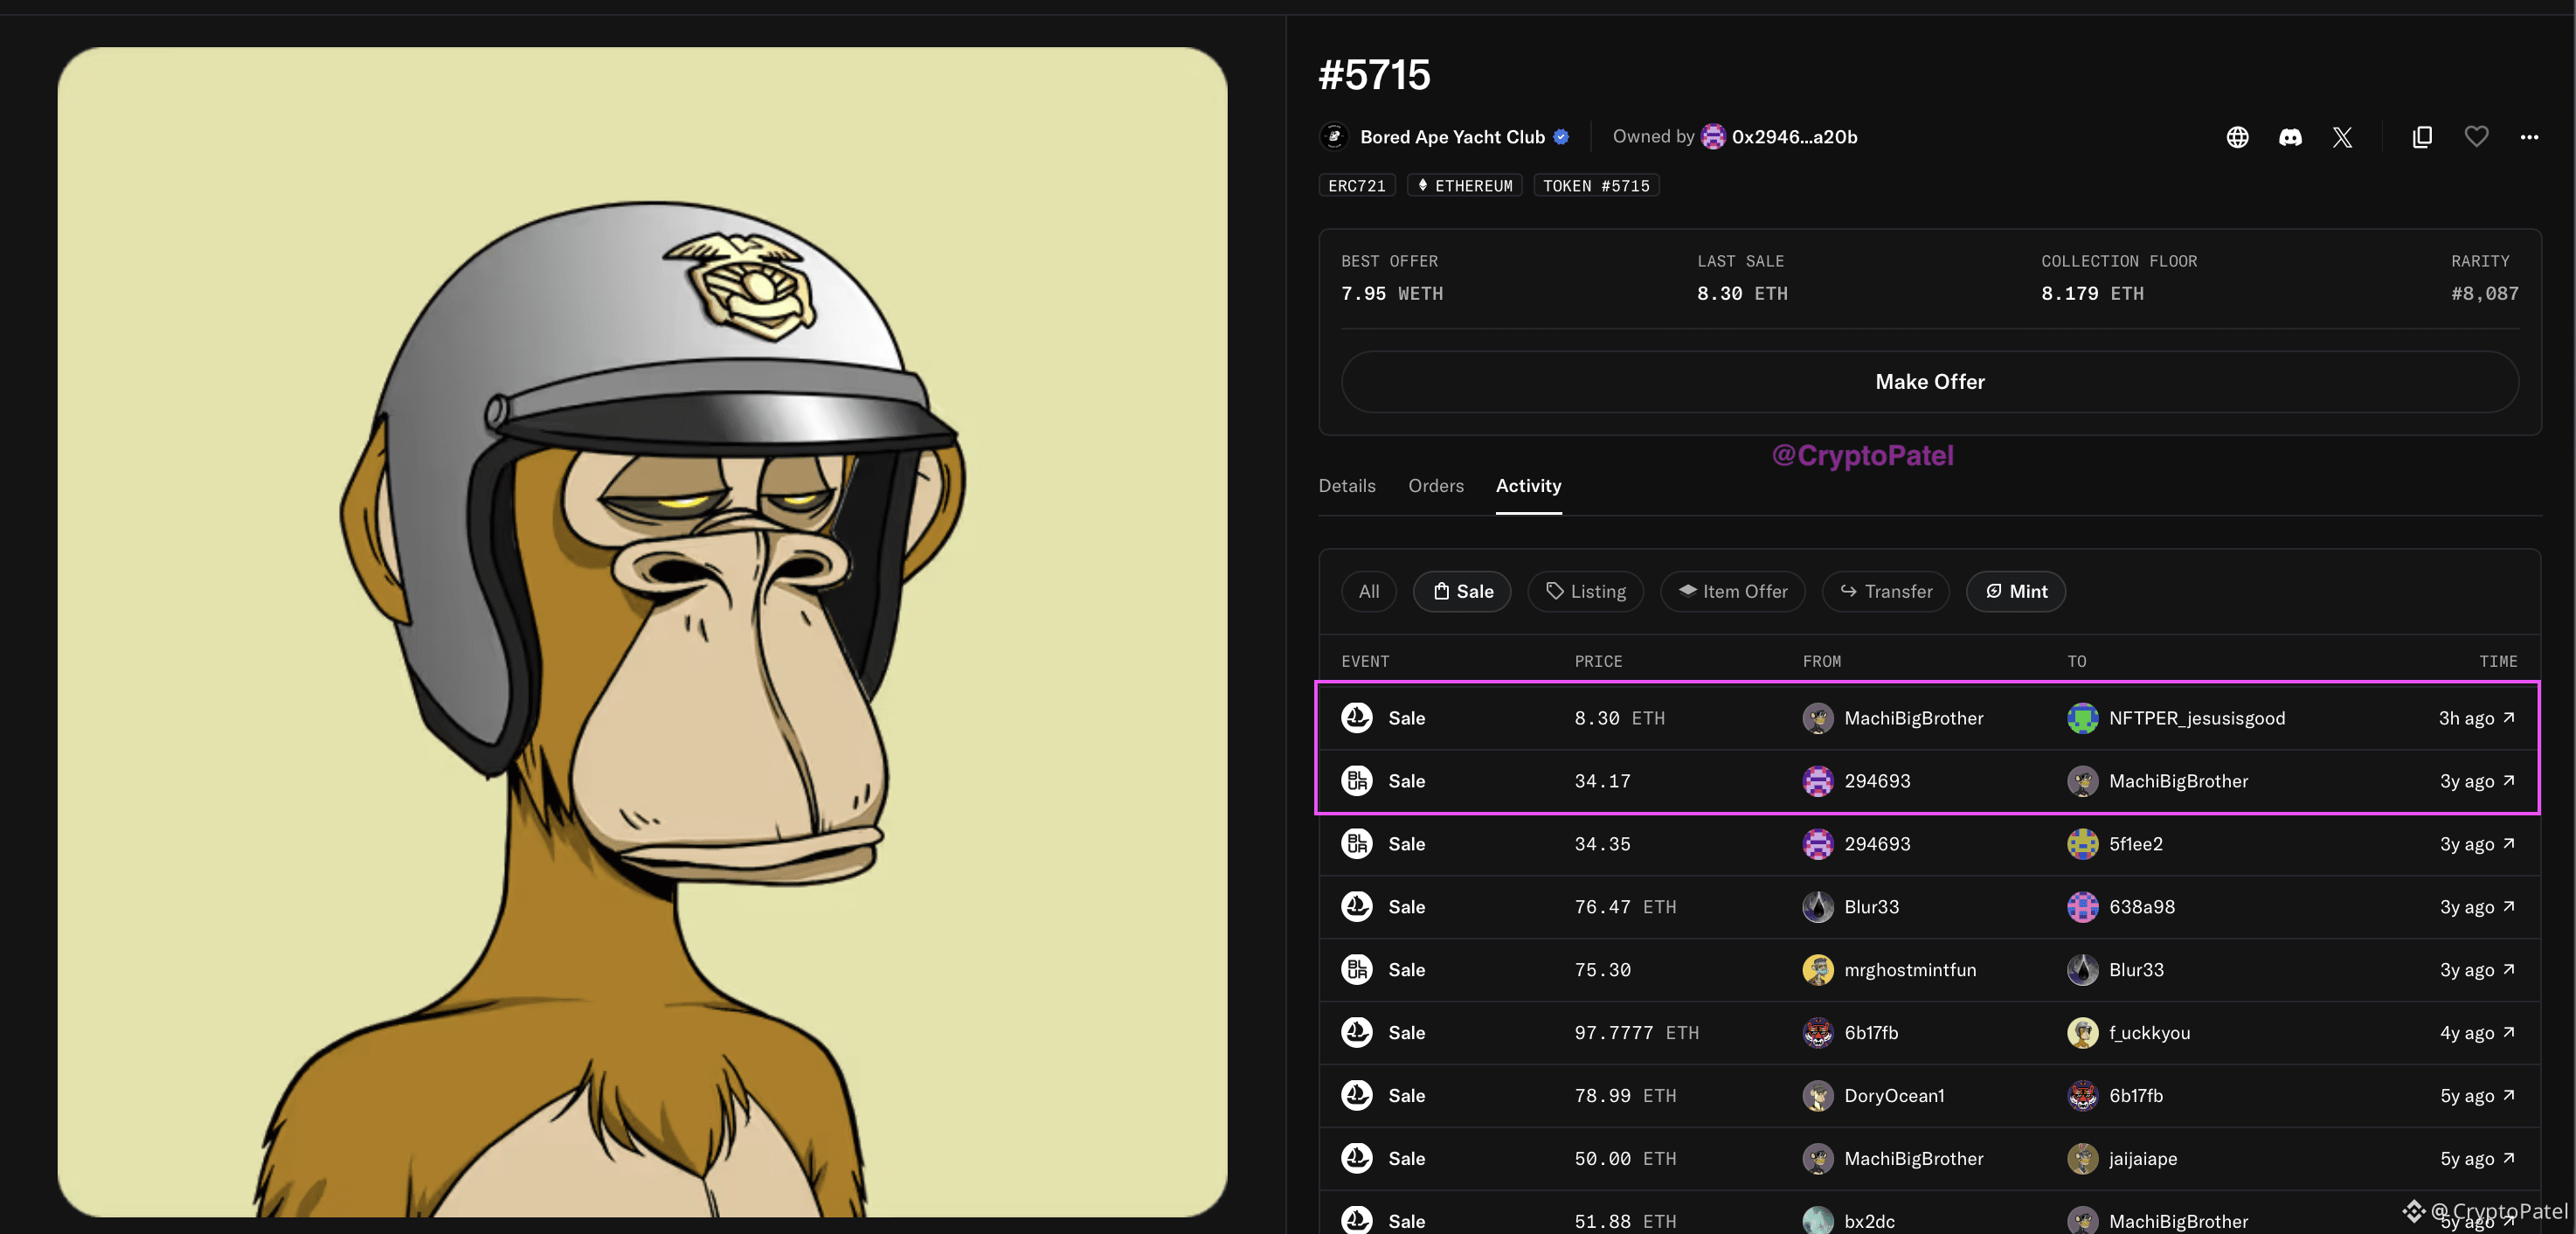Click the blue verified badge icon

[x=1561, y=136]
